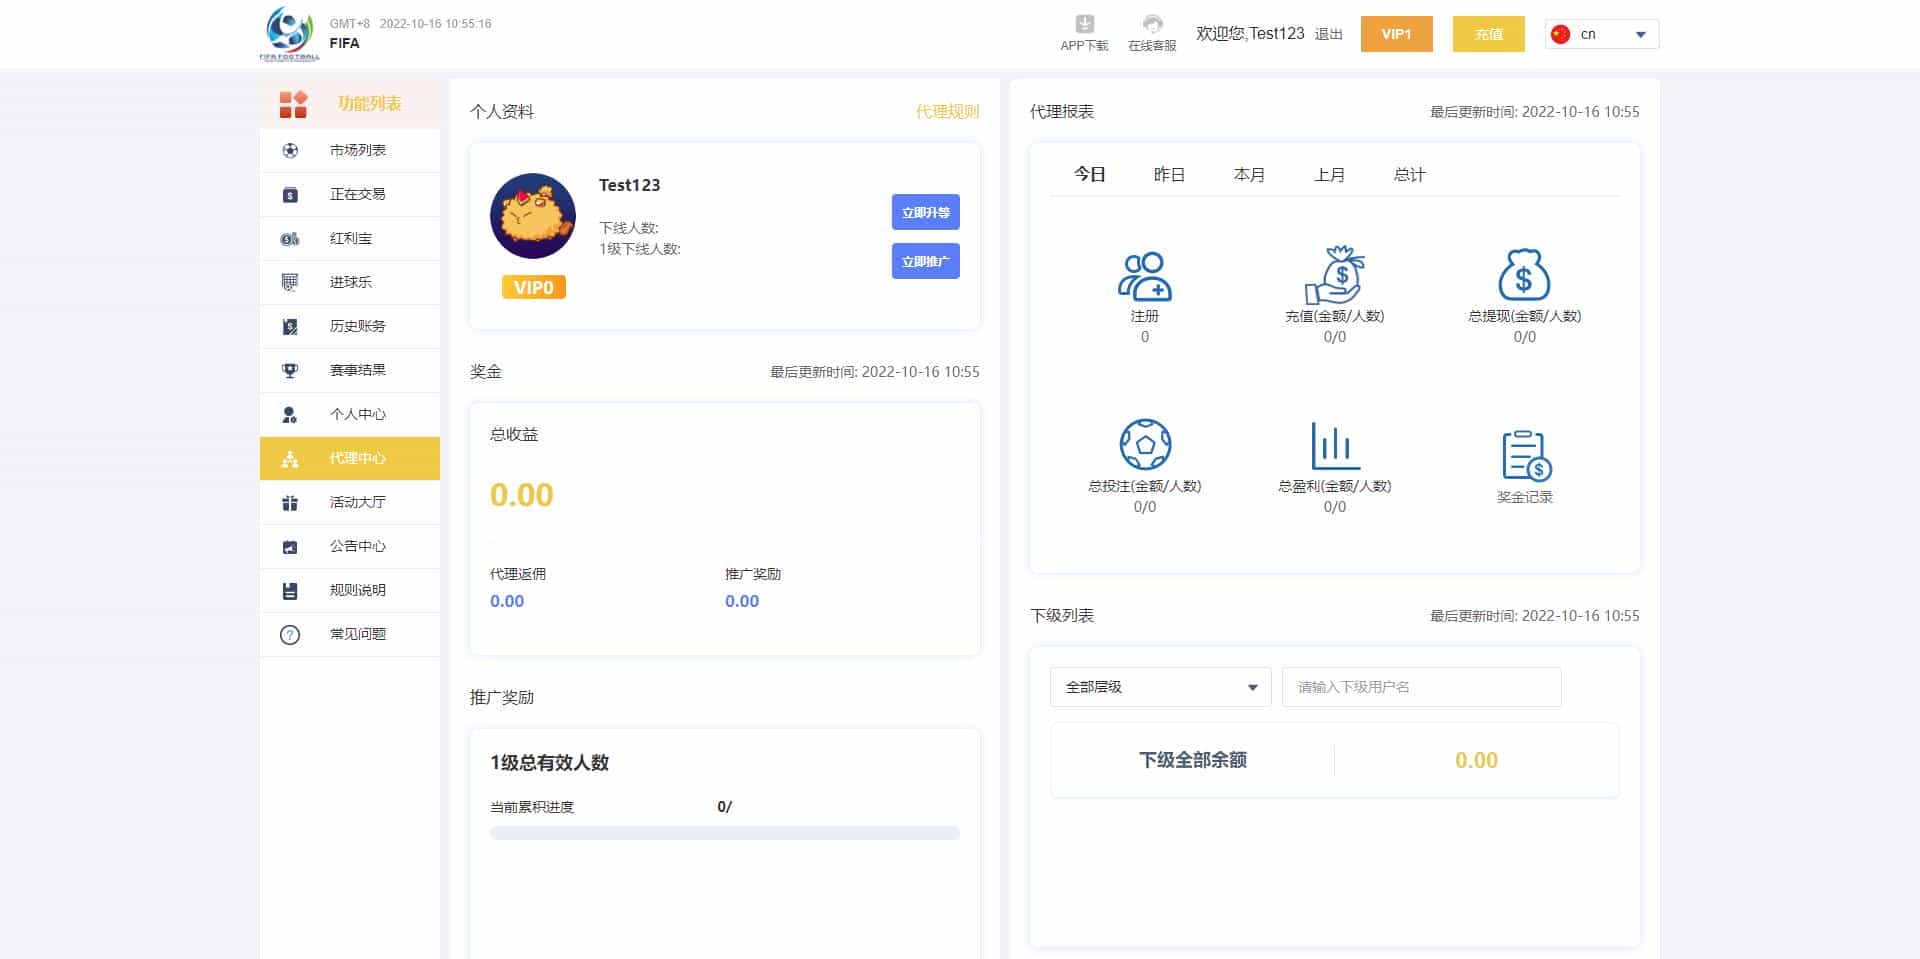1920x959 pixels.
Task: Open 常见问题 in the sidebar
Action: pos(350,634)
